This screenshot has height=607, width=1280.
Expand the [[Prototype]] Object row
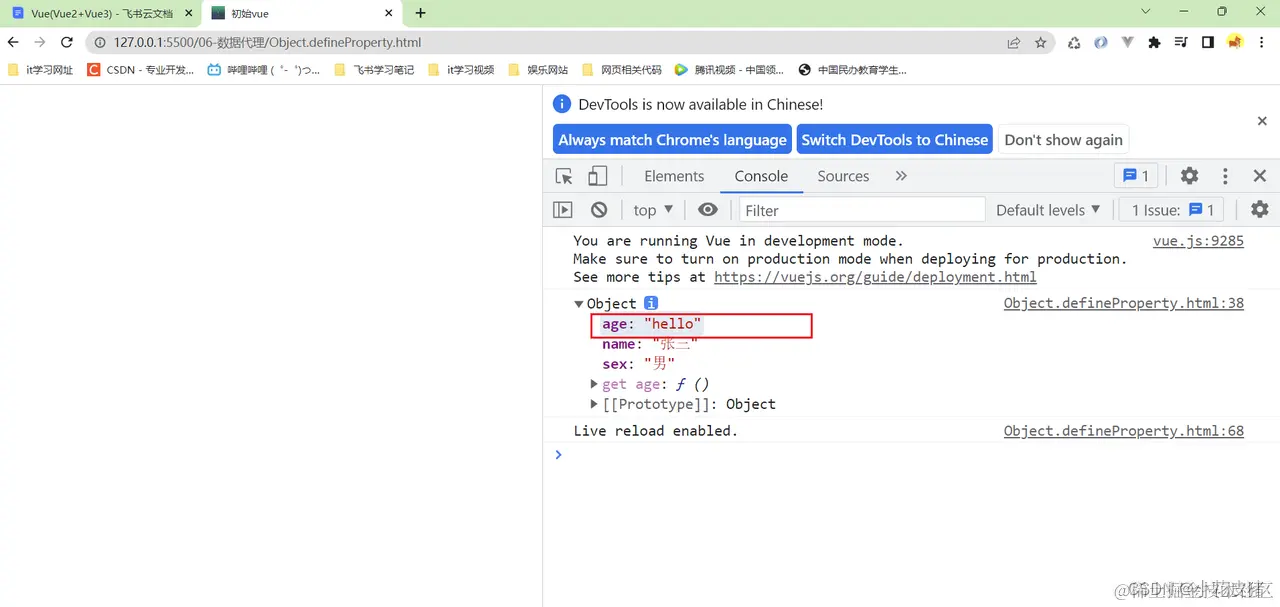click(x=596, y=404)
